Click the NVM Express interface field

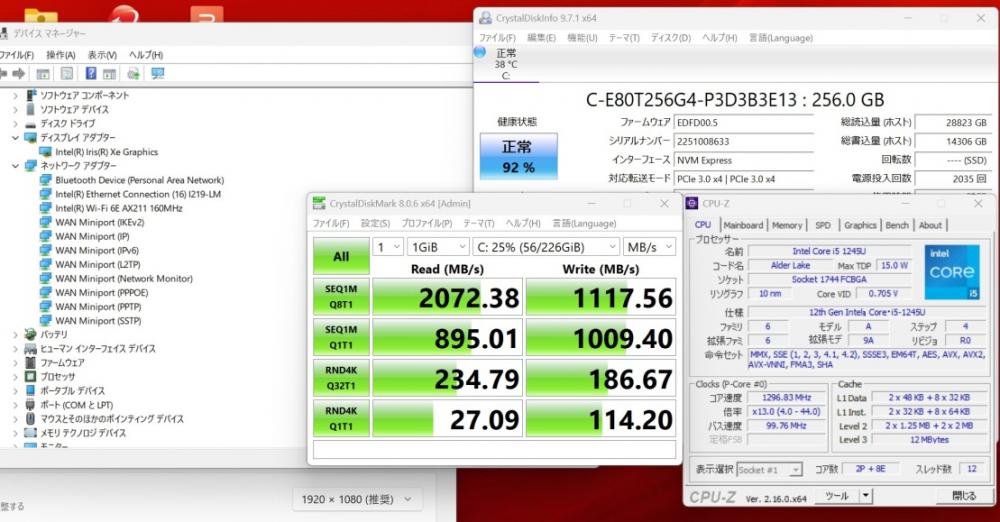[x=744, y=160]
